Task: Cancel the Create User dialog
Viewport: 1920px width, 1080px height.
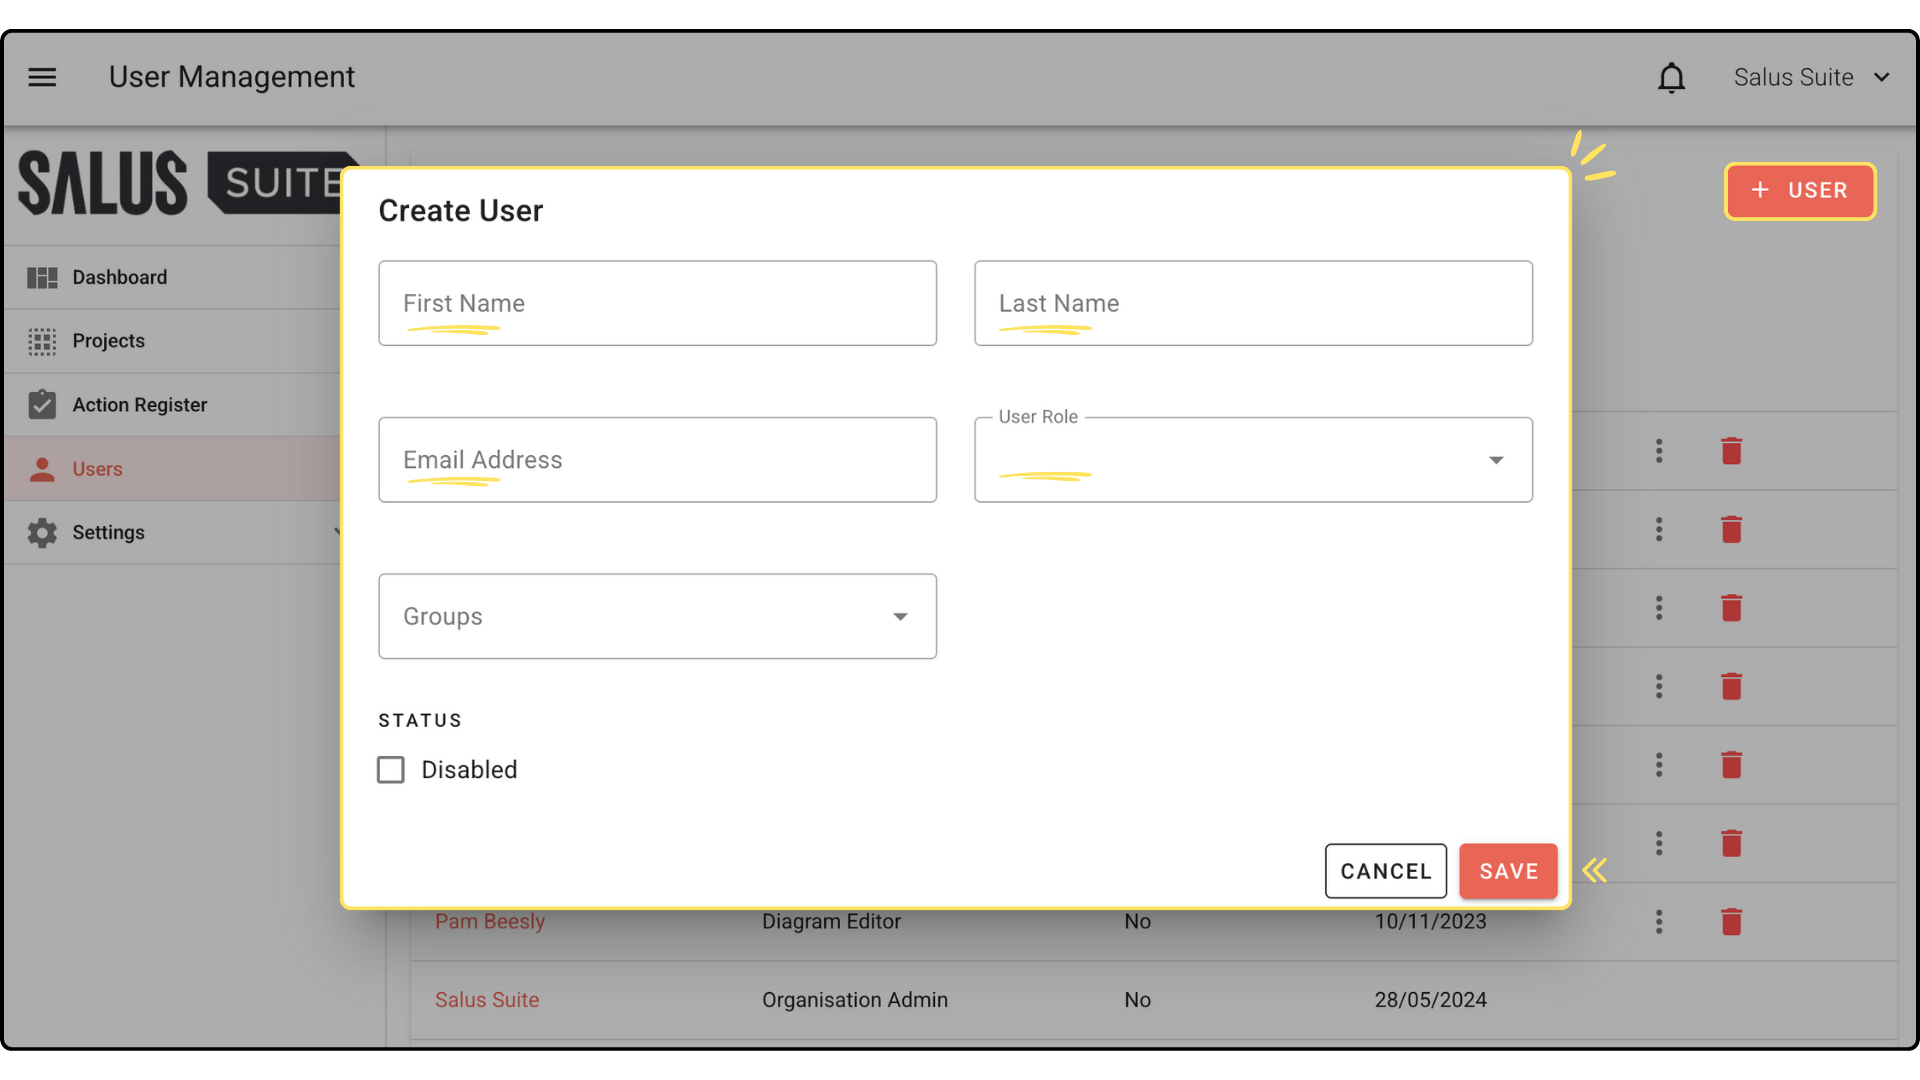Action: point(1385,871)
